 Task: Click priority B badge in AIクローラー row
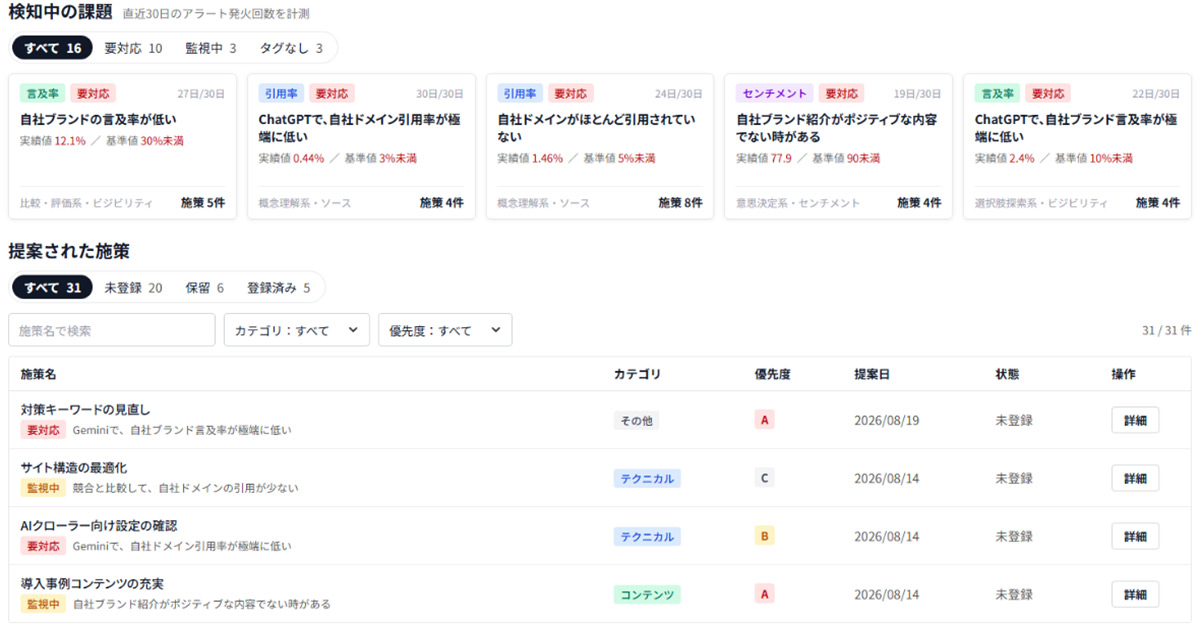[765, 537]
